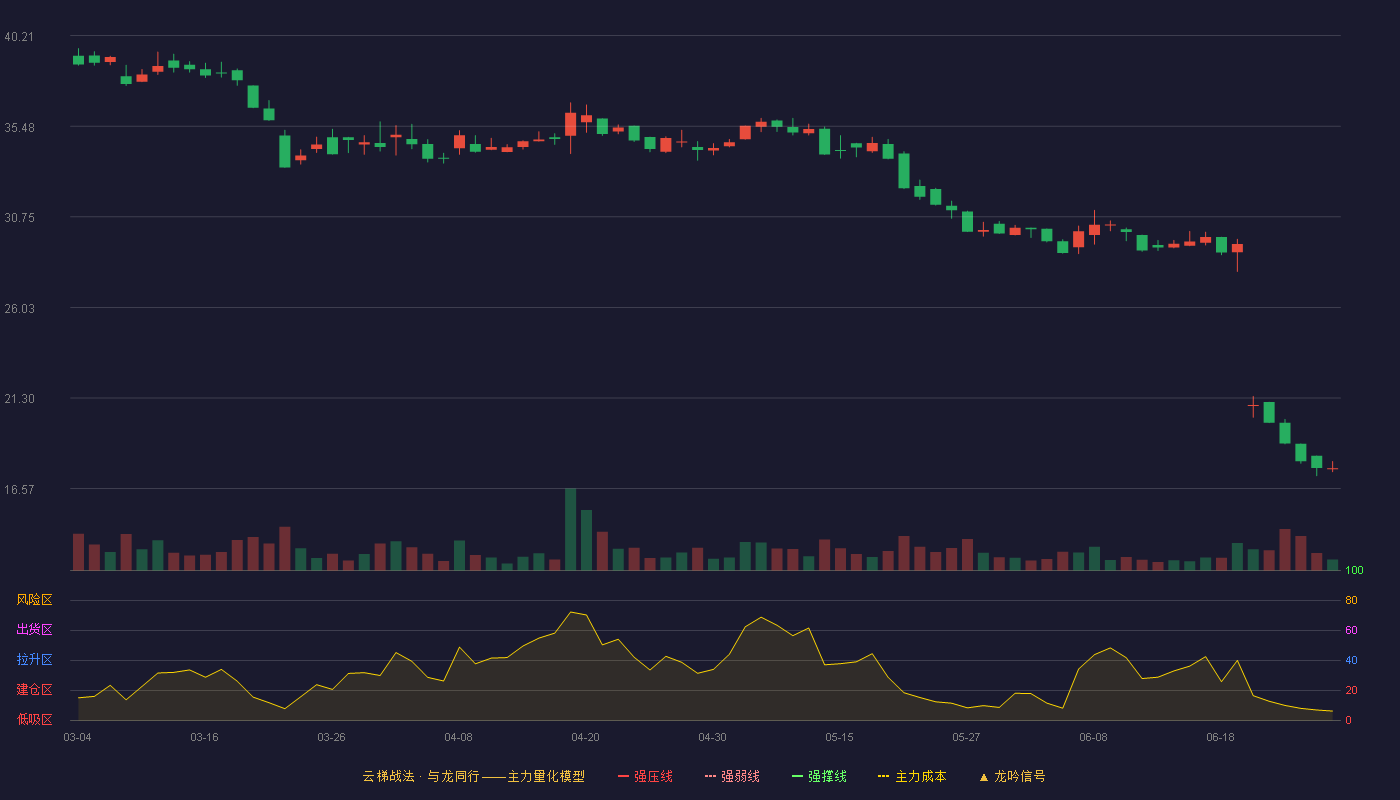Select the 拉升区 zone label
The width and height of the screenshot is (1400, 800).
[34, 660]
